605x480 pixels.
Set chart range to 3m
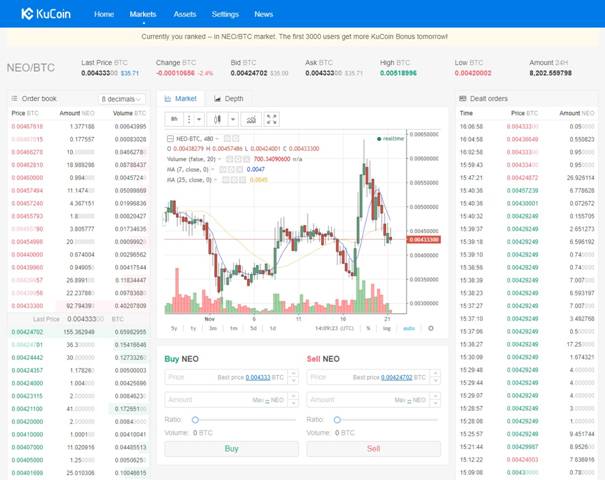coord(213,328)
